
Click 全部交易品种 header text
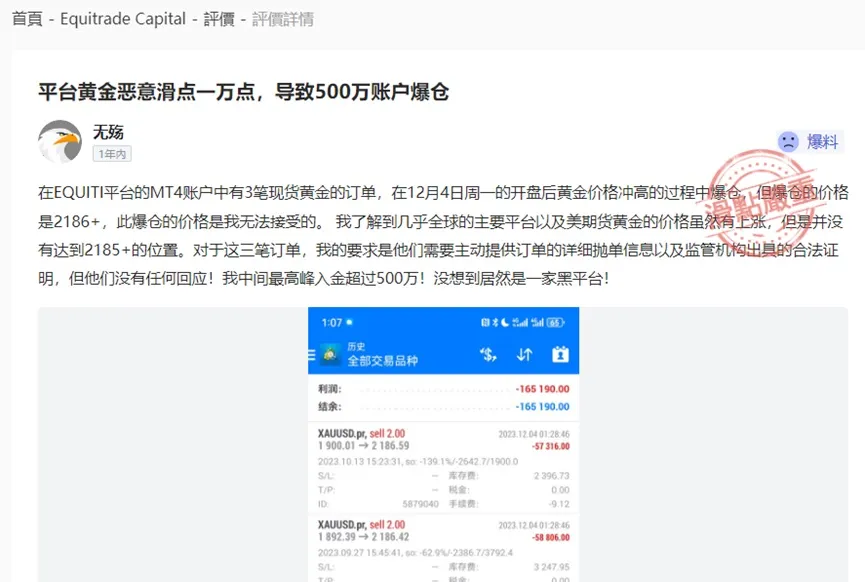382,361
